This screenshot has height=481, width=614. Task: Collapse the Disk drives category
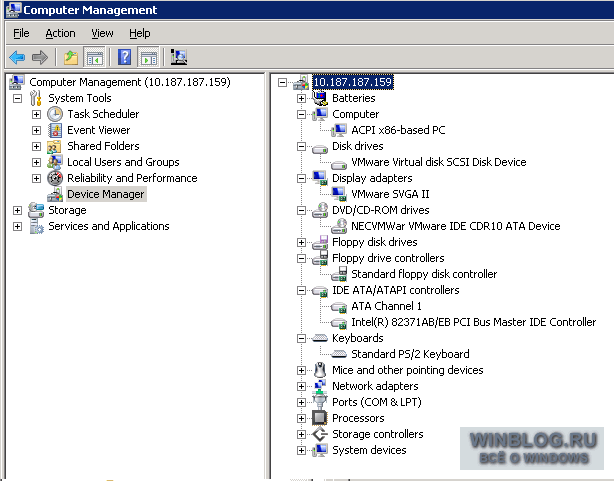coord(301,146)
